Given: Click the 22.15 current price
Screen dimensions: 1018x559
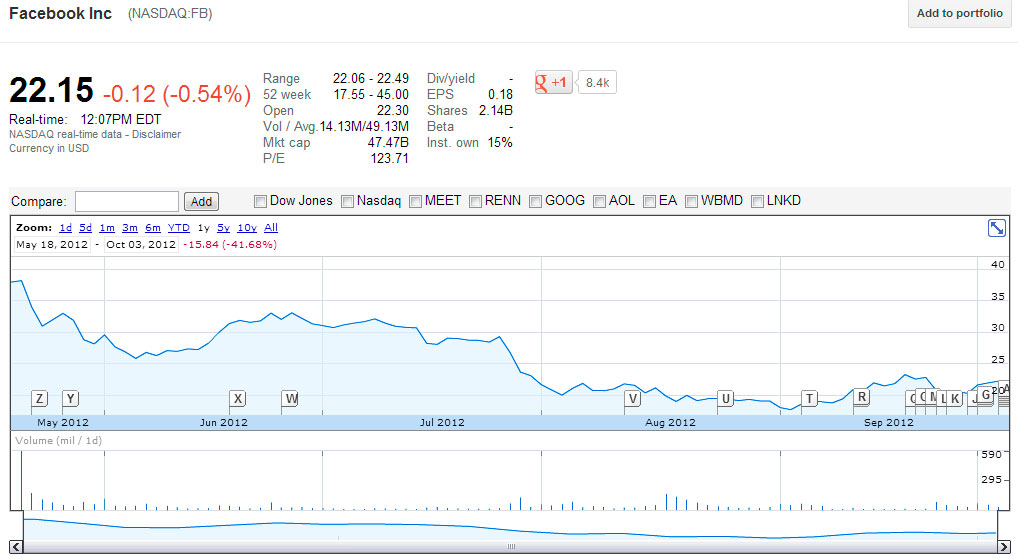Looking at the screenshot, I should click(51, 90).
